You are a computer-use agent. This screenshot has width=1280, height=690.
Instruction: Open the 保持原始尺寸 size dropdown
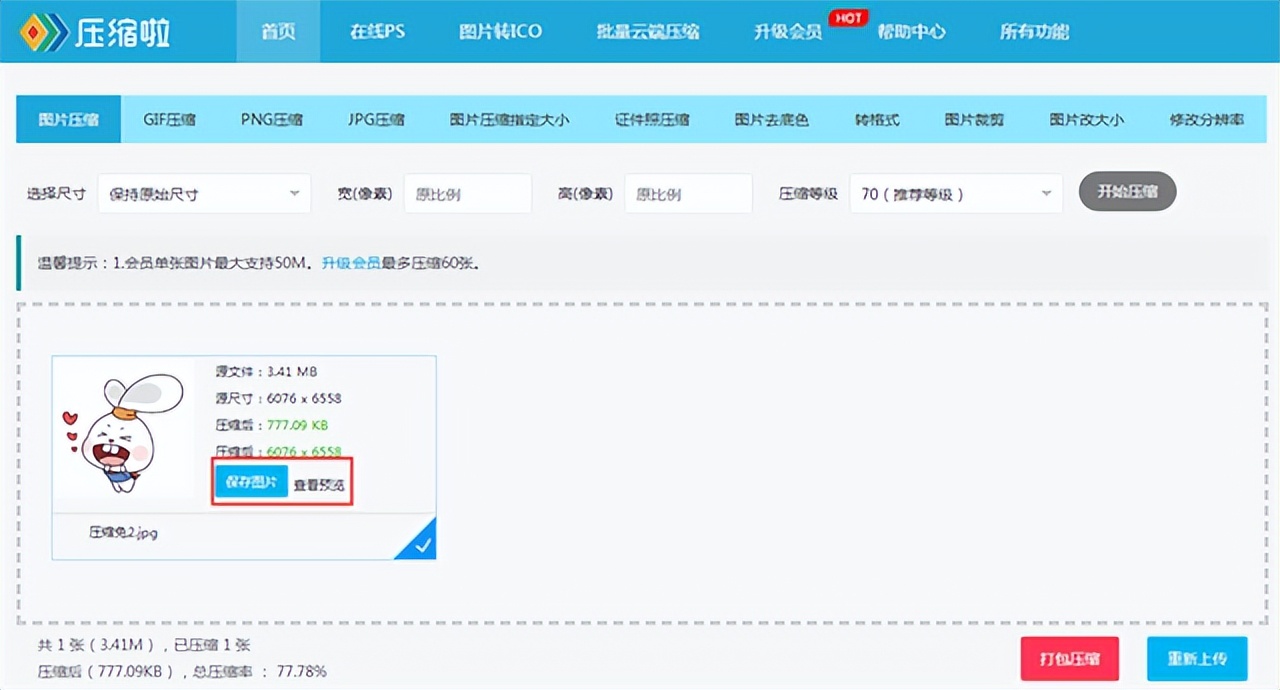[204, 193]
